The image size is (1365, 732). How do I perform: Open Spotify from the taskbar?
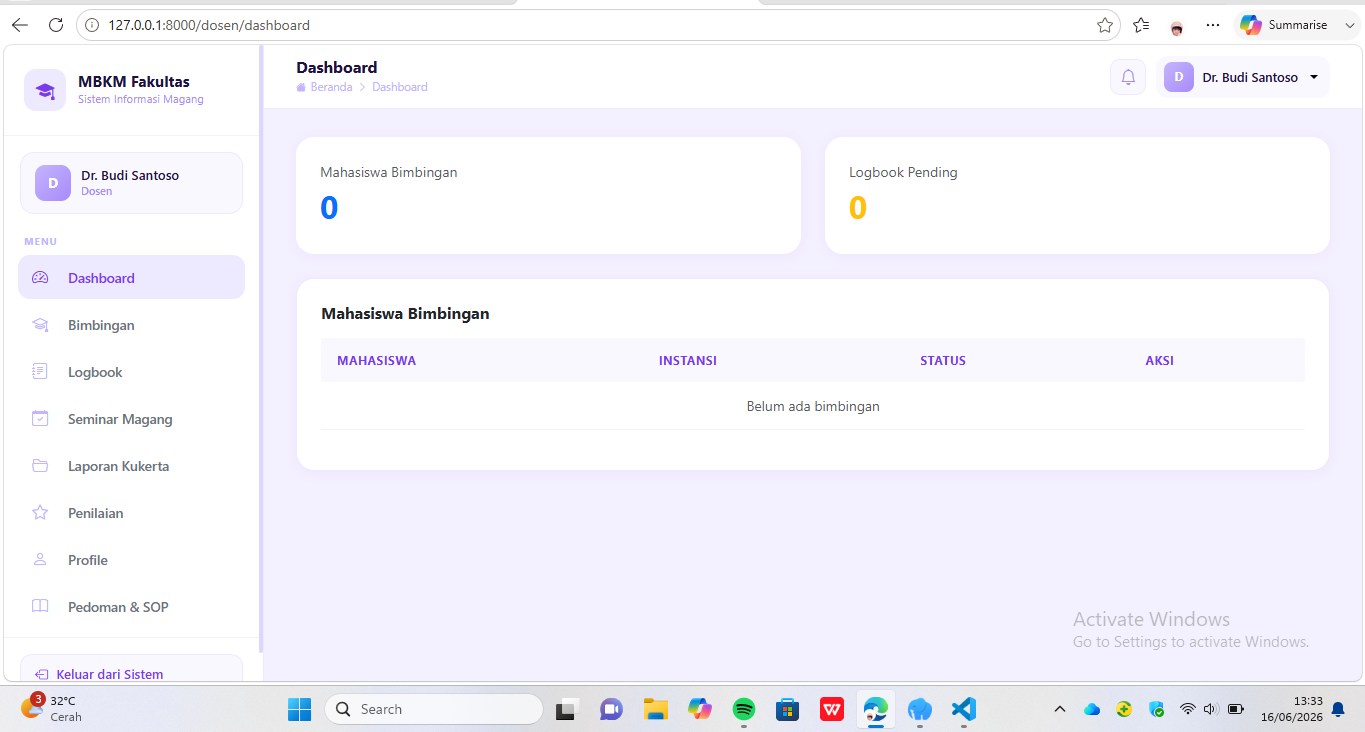pyautogui.click(x=744, y=709)
